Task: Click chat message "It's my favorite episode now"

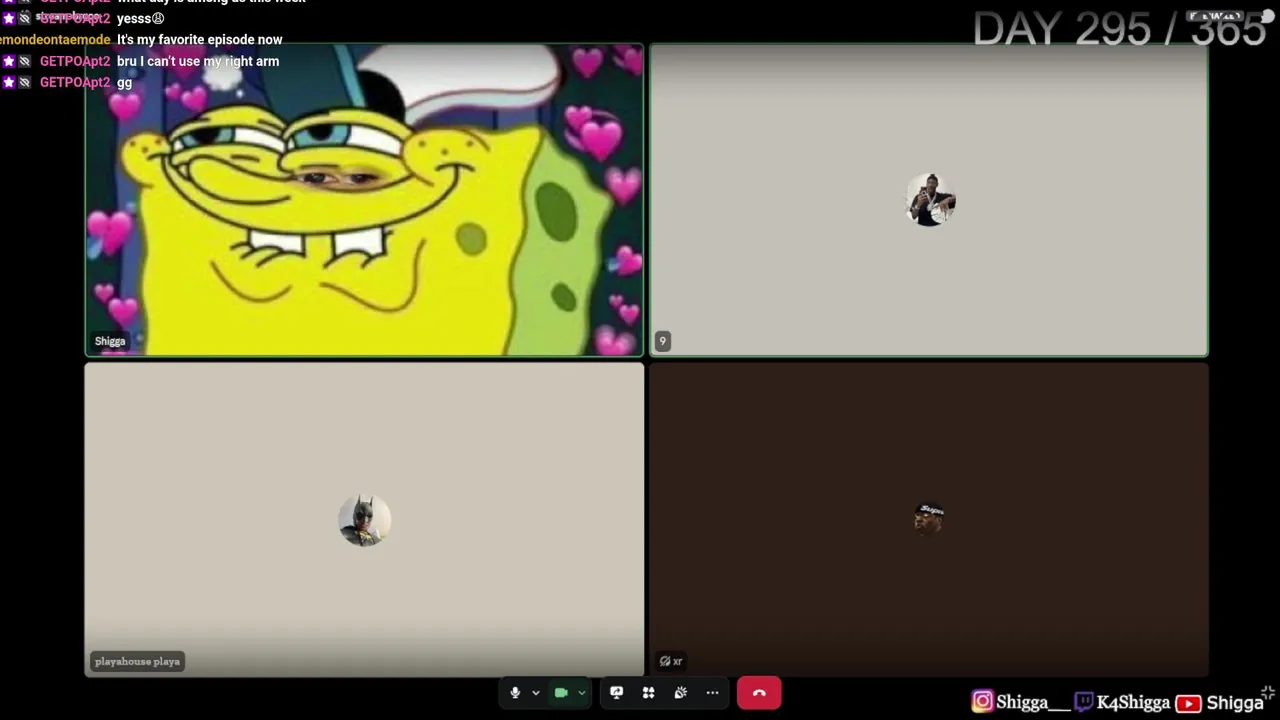Action: pyautogui.click(x=200, y=40)
